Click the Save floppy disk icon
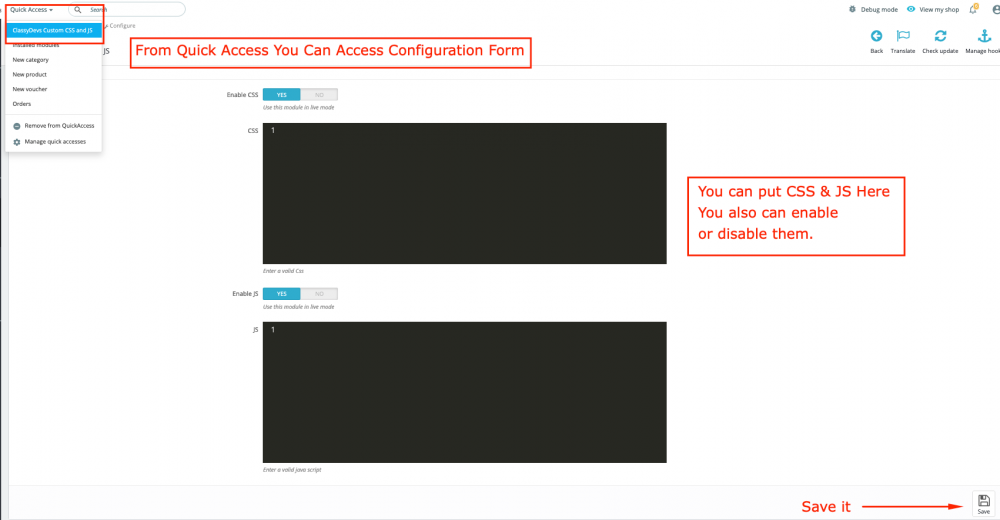 coord(983,500)
